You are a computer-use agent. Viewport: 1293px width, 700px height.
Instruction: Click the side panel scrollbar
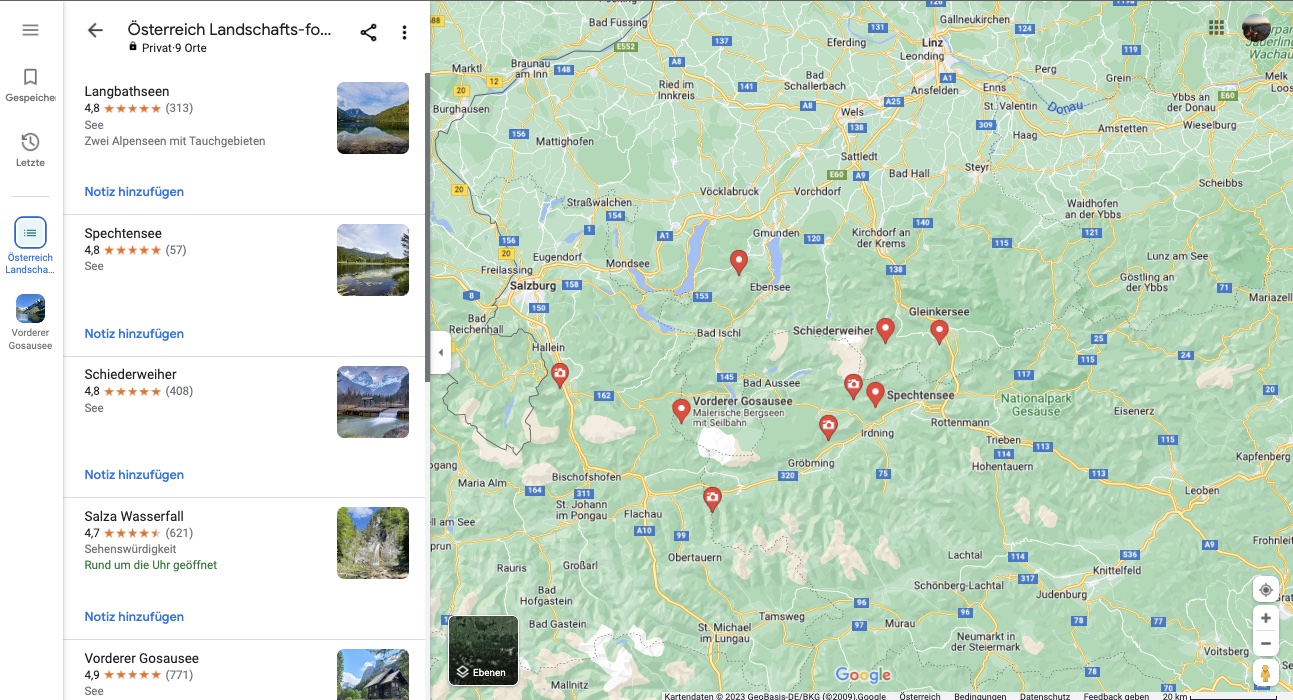[x=427, y=226]
